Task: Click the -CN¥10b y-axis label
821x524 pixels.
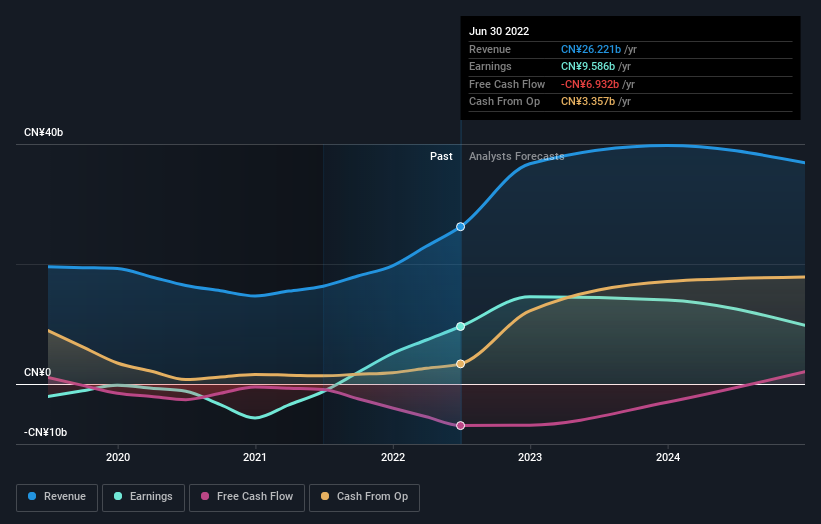Action: [x=46, y=432]
